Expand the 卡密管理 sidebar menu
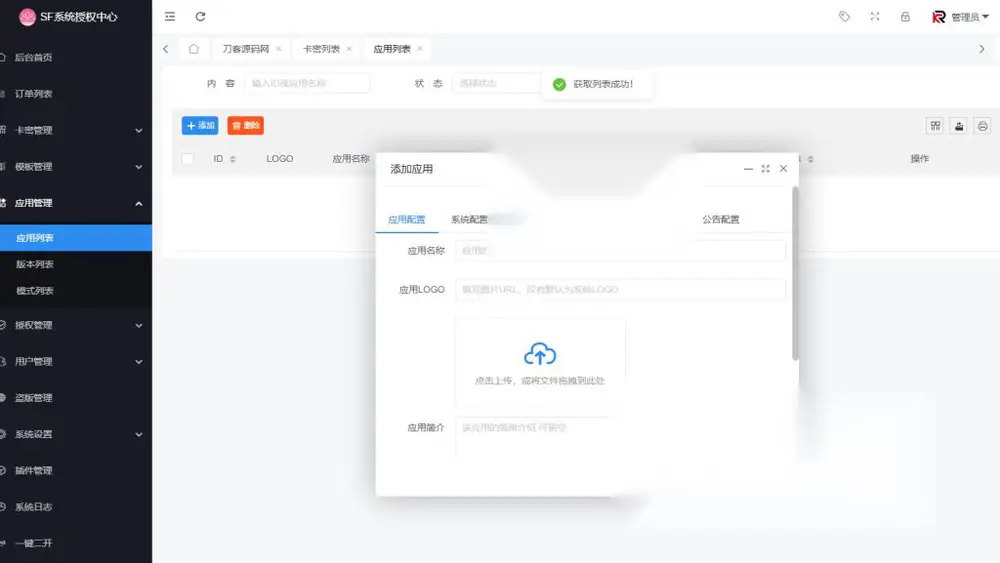 pyautogui.click(x=76, y=130)
